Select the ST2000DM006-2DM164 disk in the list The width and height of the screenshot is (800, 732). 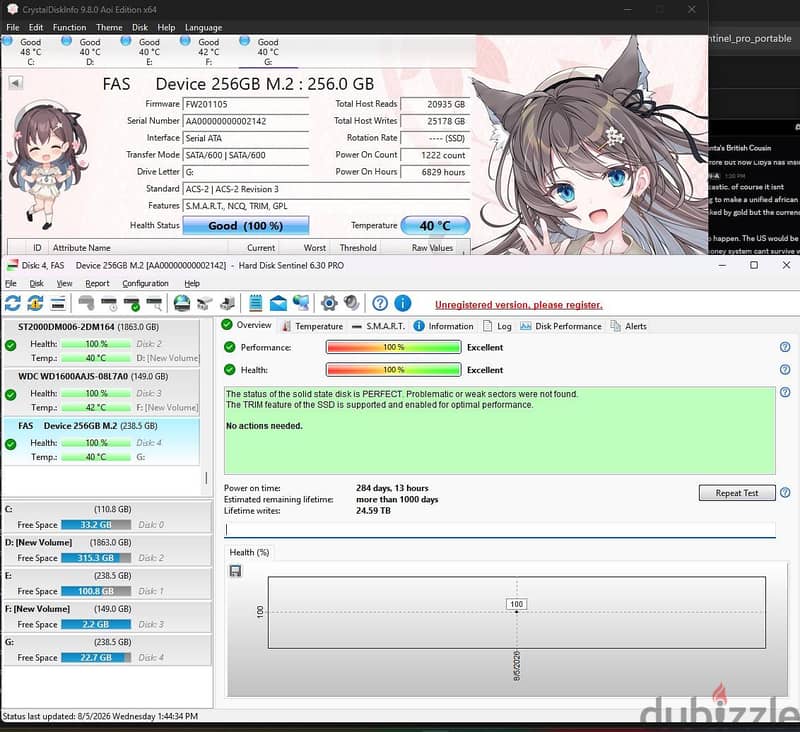[101, 342]
